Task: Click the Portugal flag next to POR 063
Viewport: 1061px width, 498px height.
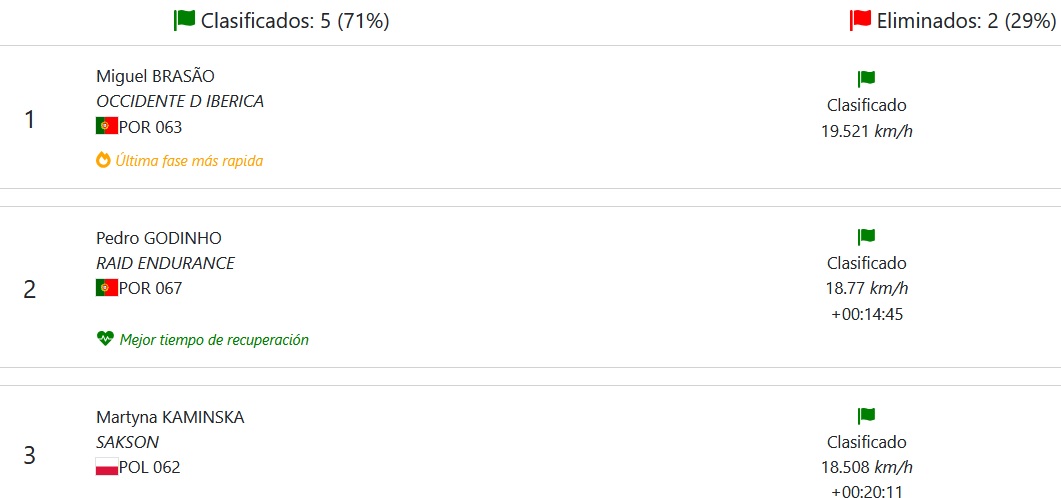Action: point(107,126)
